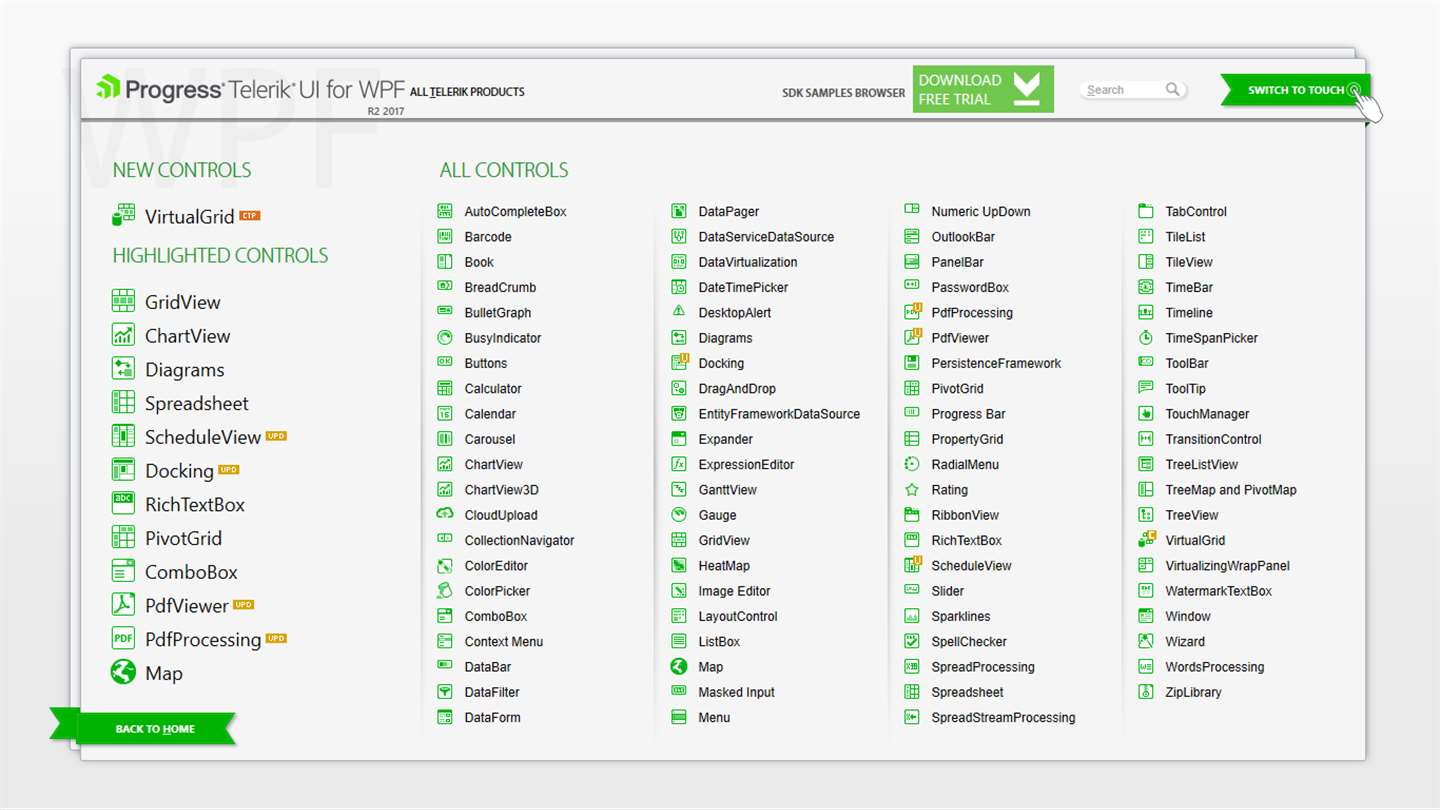Select EntityFrameworkDataSource in the list

pyautogui.click(x=779, y=413)
